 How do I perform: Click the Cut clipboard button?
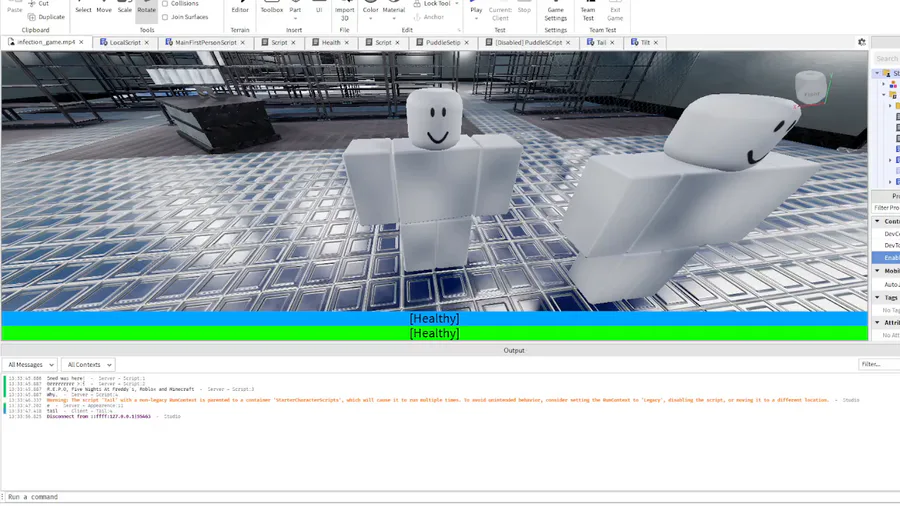tap(39, 3)
